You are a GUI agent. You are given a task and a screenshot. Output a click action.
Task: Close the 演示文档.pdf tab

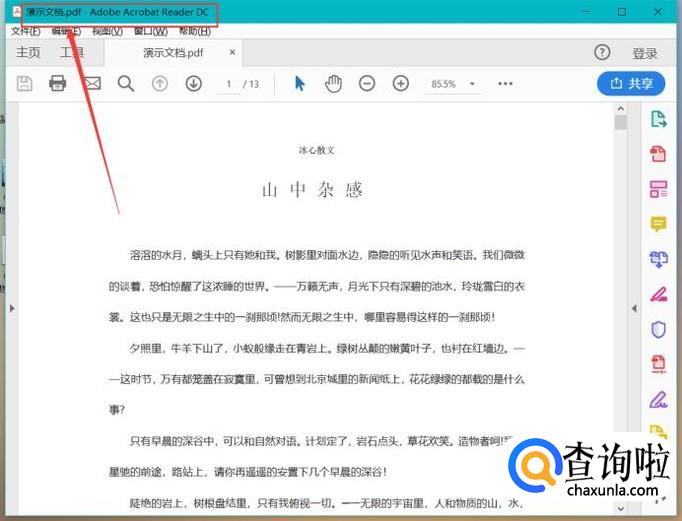pos(232,52)
